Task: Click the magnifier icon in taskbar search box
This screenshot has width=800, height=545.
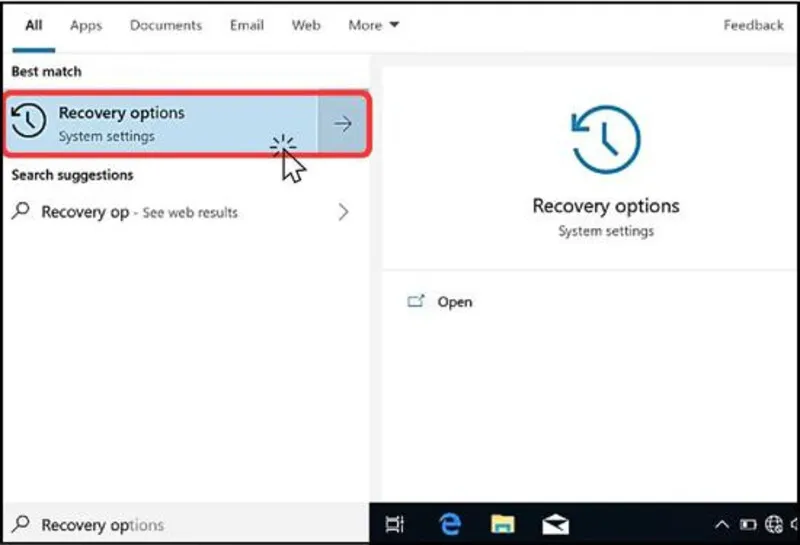Action: point(21,524)
